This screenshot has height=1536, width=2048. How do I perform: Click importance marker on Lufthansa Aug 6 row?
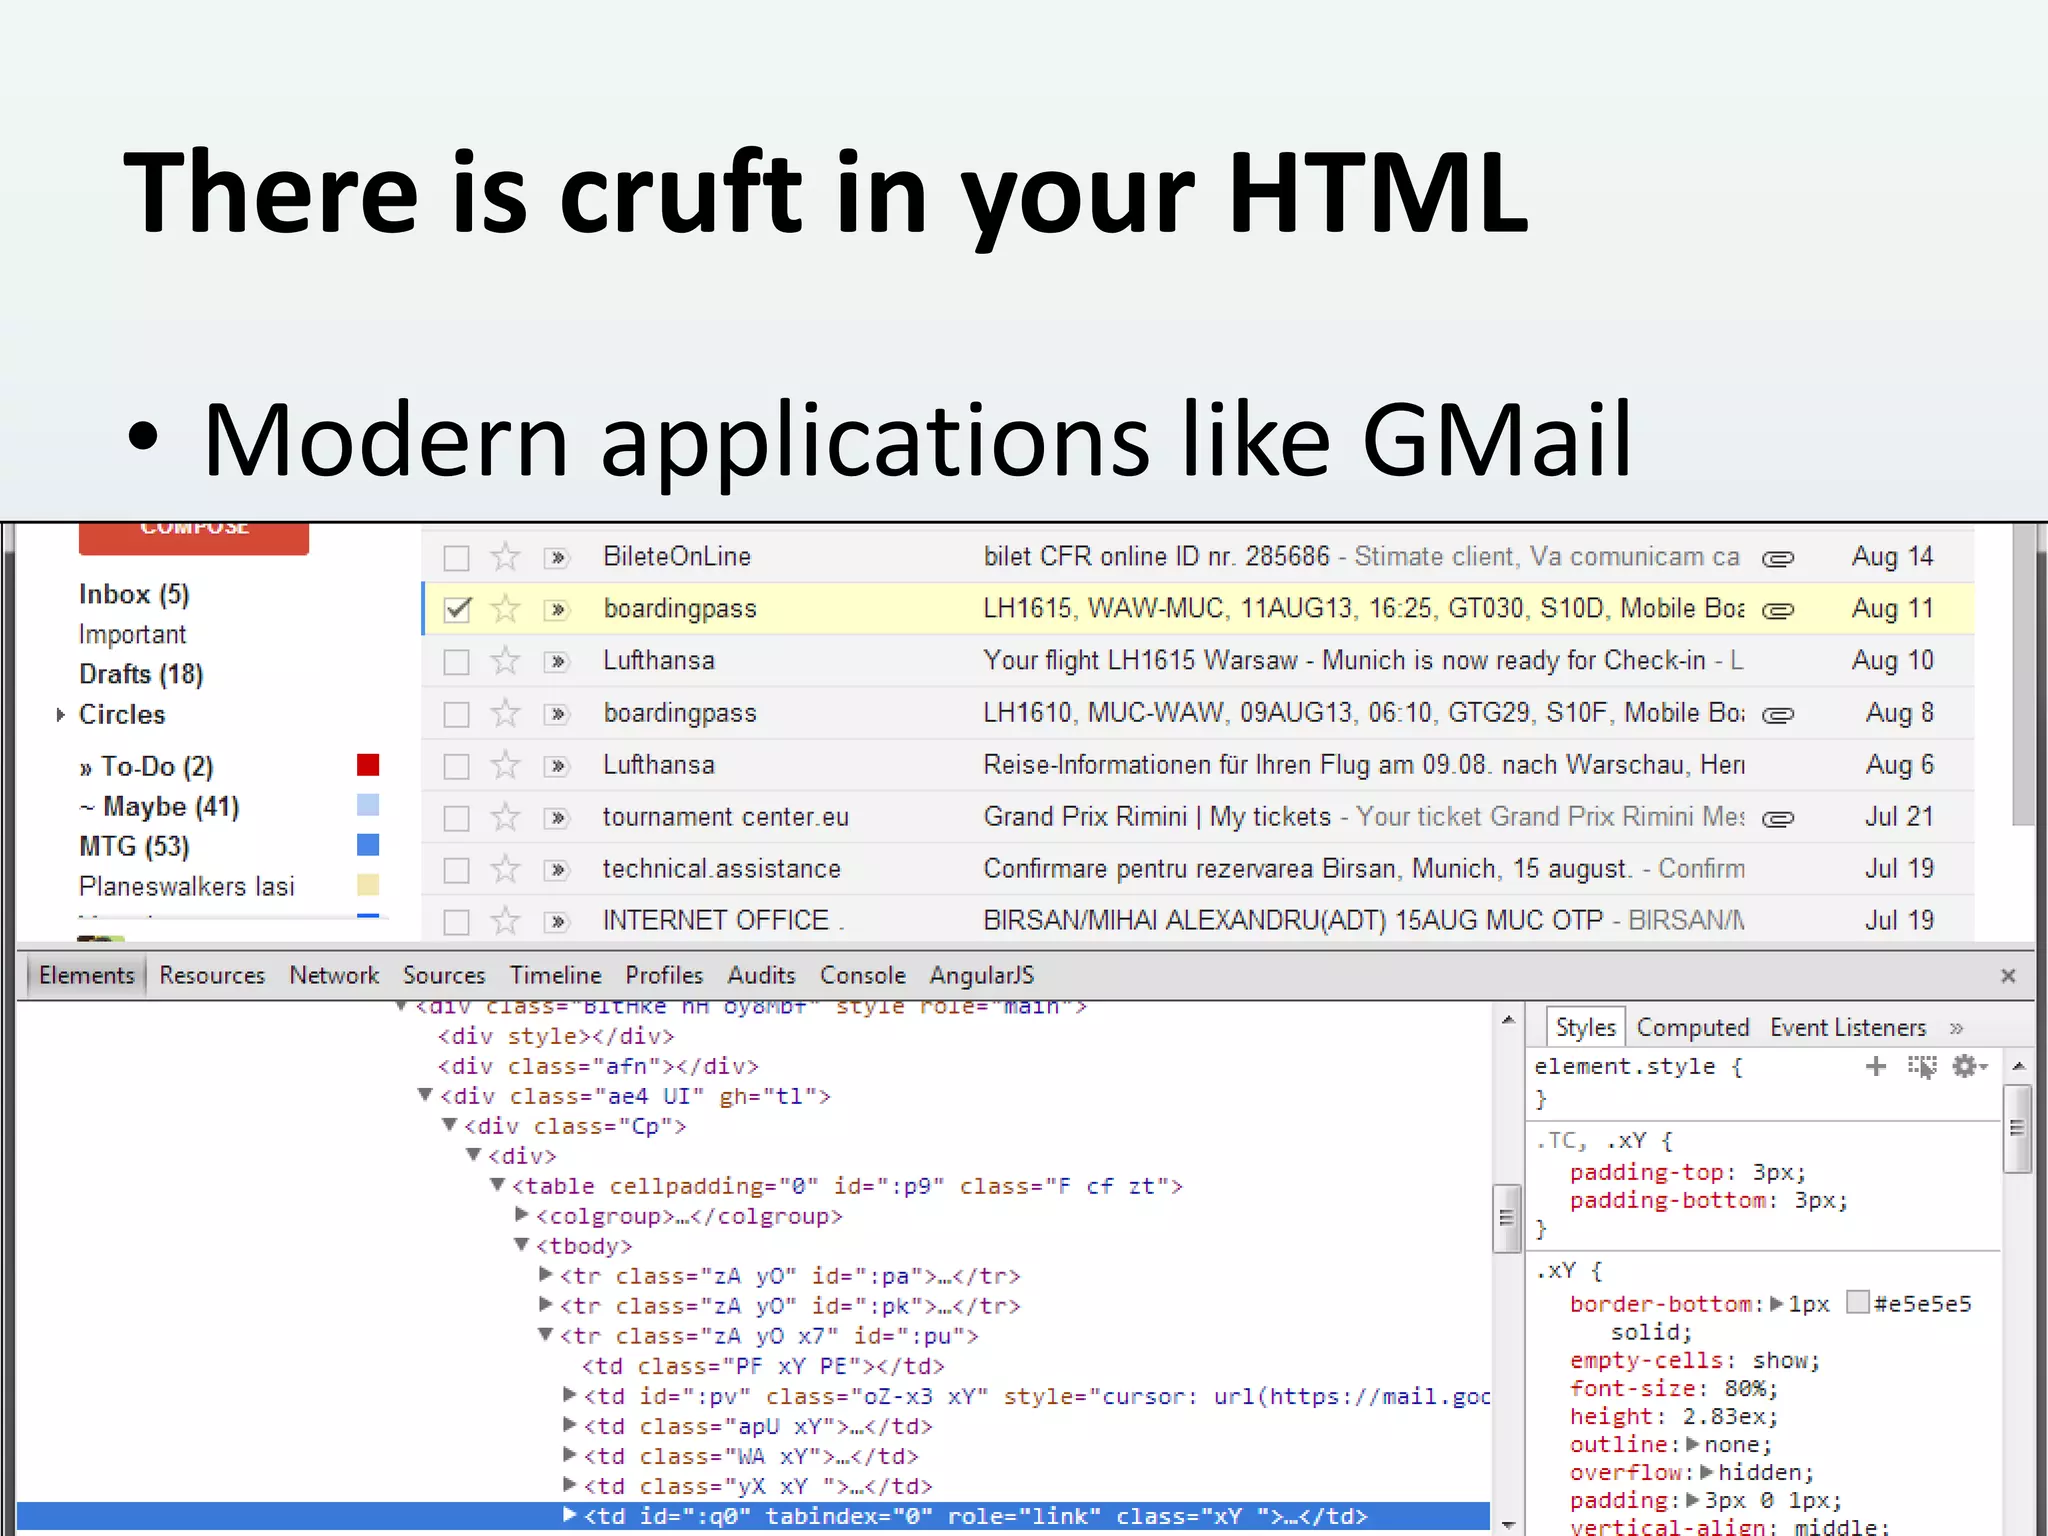557,766
